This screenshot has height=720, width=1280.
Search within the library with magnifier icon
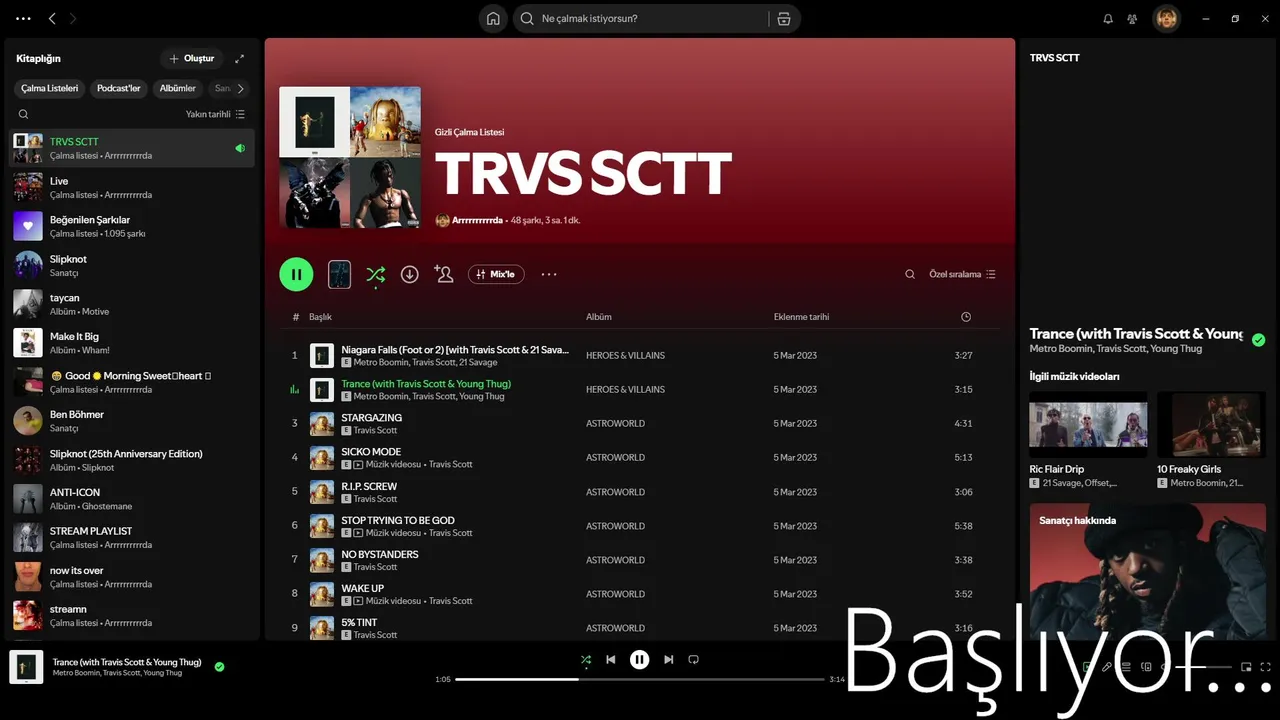point(24,114)
